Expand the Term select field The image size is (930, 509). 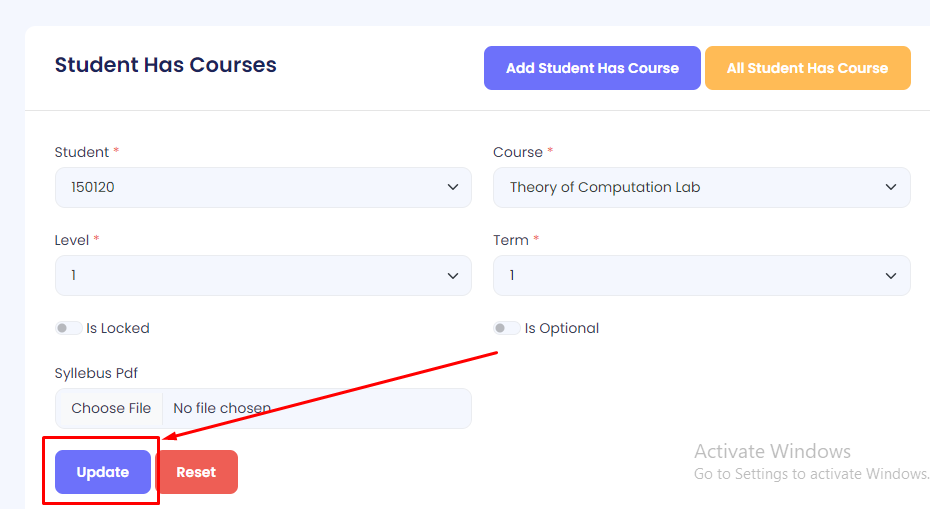[x=690, y=275]
